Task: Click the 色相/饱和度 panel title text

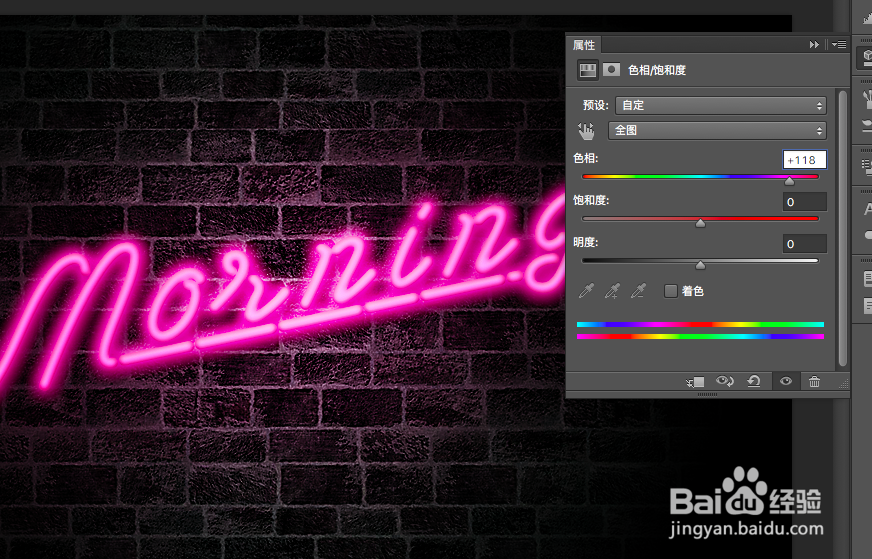Action: (657, 70)
